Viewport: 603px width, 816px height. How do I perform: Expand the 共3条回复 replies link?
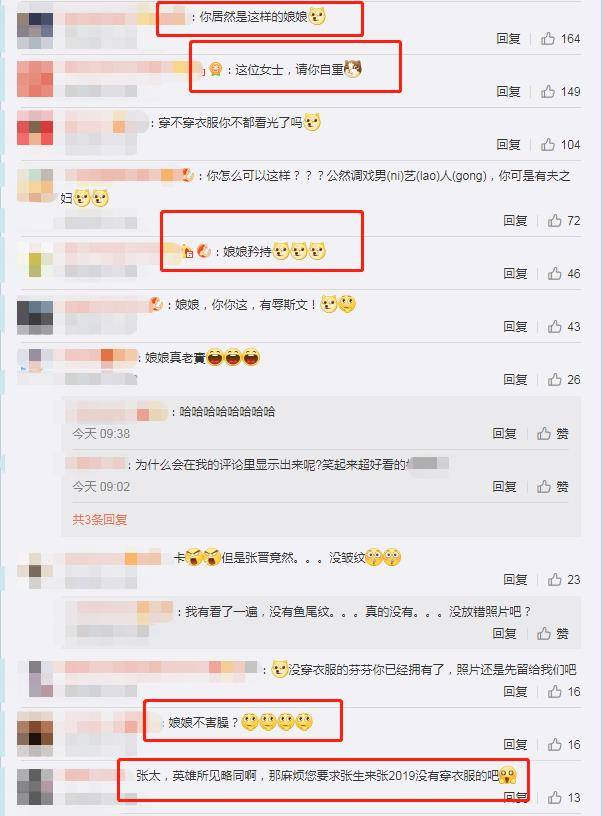click(x=99, y=519)
